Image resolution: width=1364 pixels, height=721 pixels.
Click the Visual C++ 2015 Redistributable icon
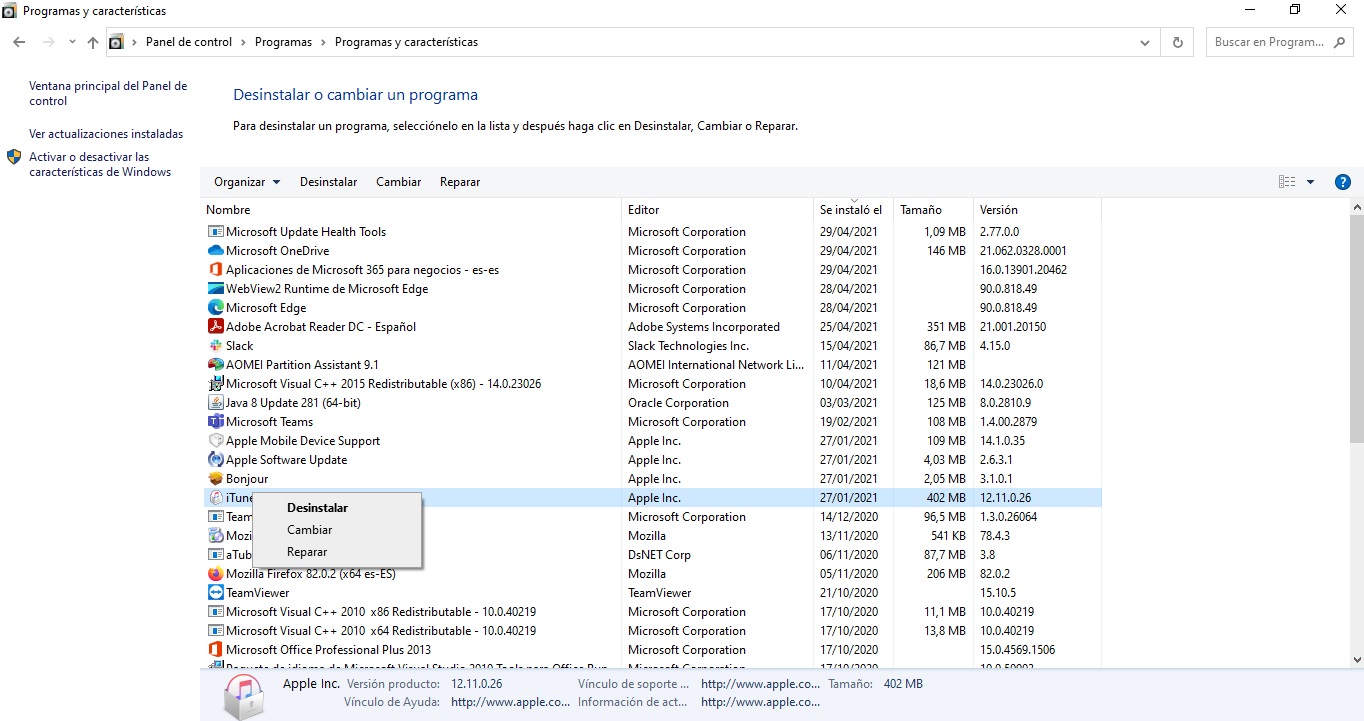click(215, 384)
